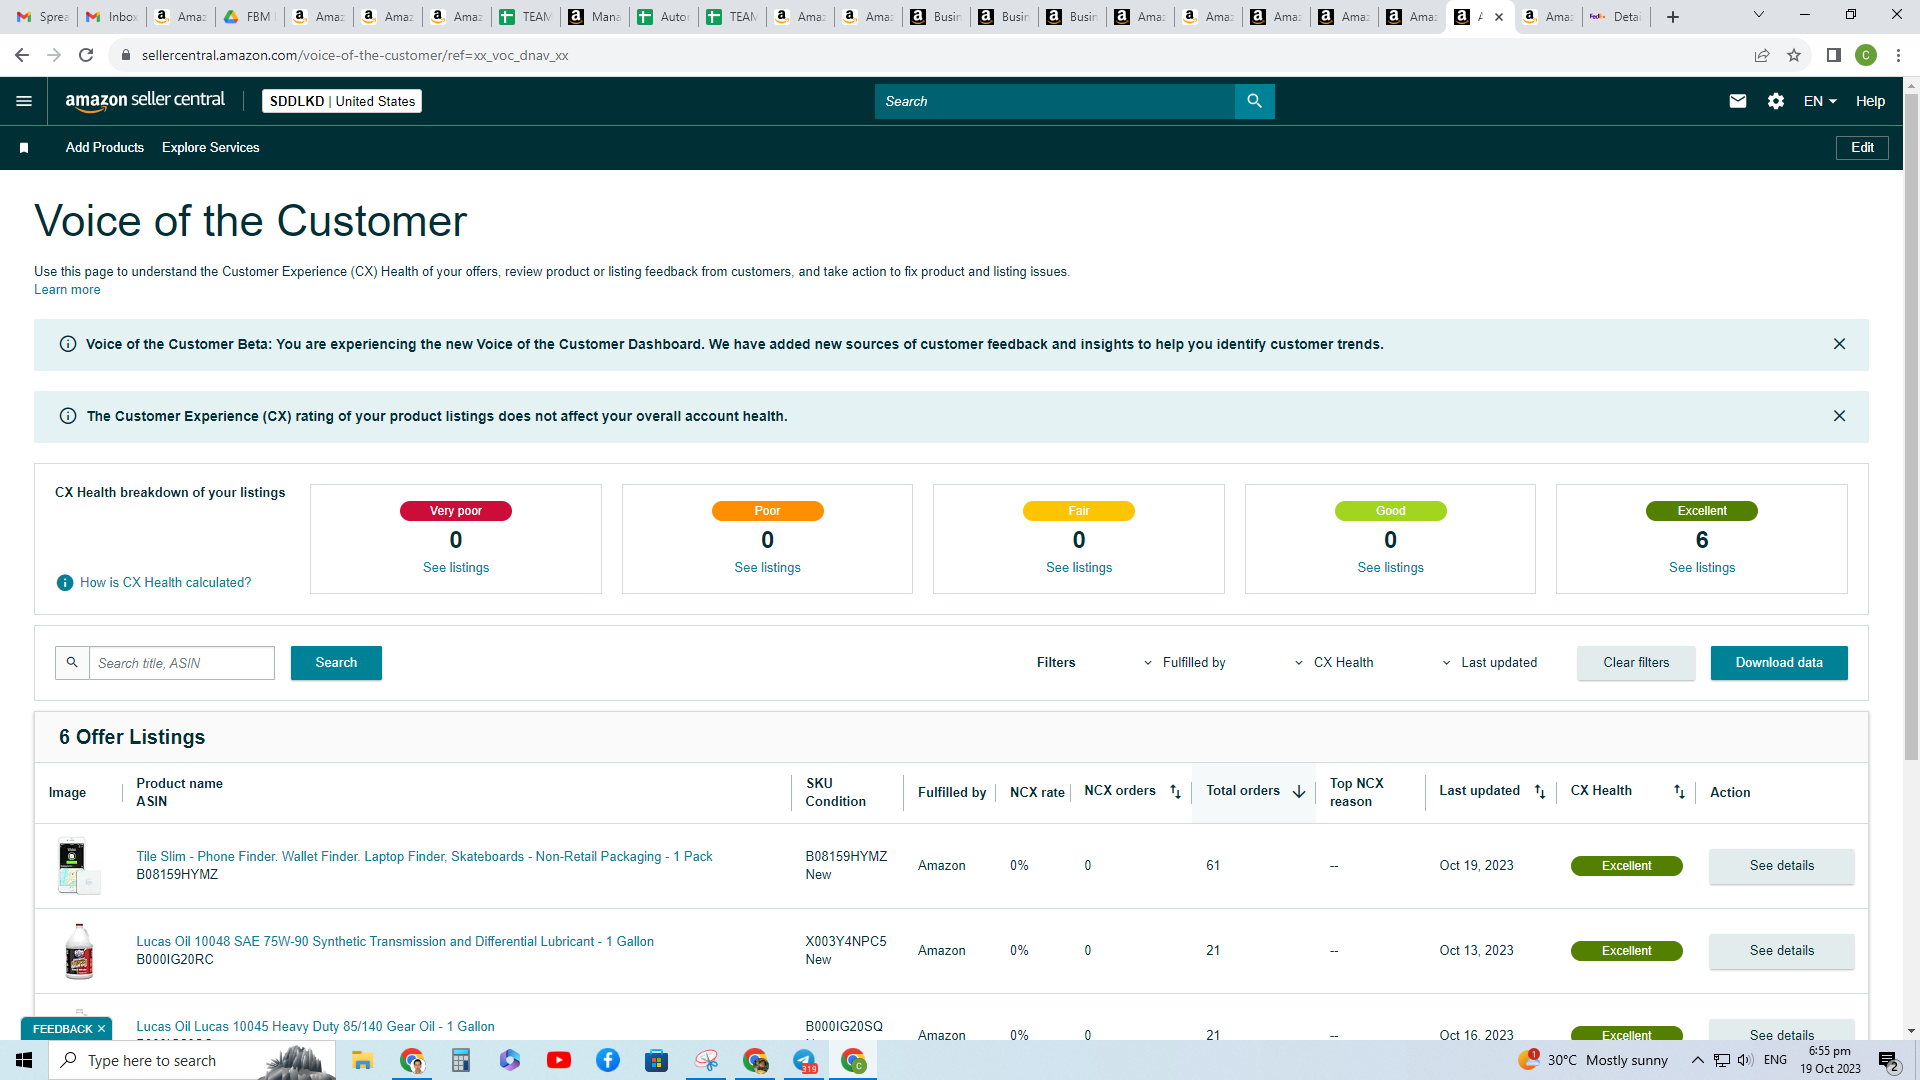Click the Download data button
Image resolution: width=1920 pixels, height=1080 pixels.
click(1779, 663)
